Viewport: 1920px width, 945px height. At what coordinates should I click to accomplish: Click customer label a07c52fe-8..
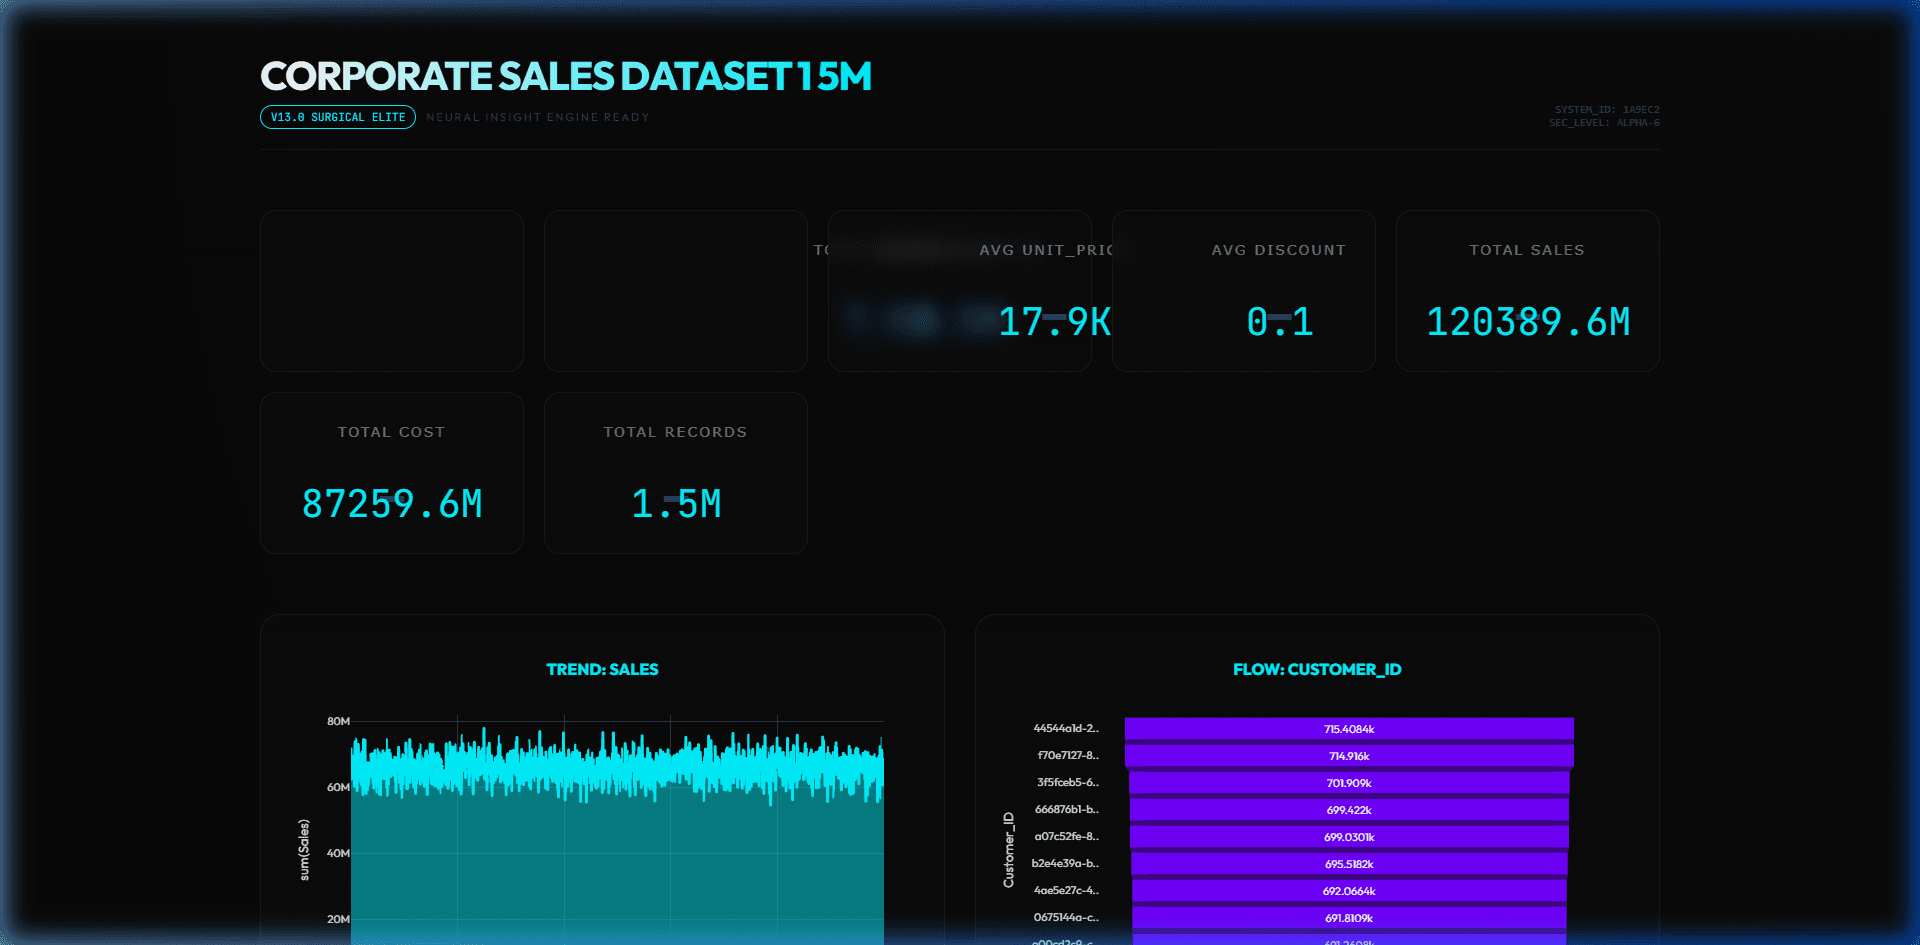[1066, 836]
